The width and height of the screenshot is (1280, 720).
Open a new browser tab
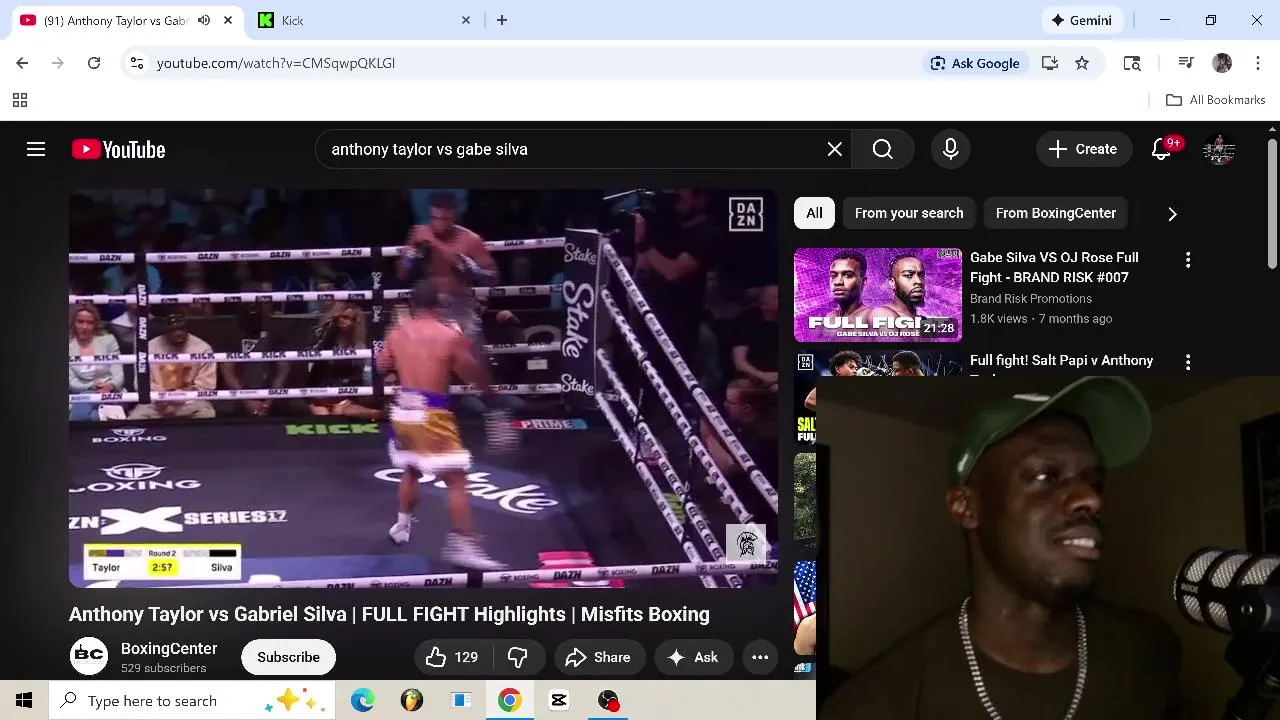(502, 20)
